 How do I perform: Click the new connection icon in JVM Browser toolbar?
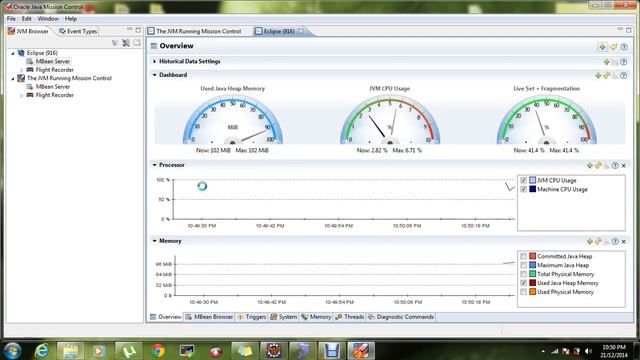pos(137,42)
